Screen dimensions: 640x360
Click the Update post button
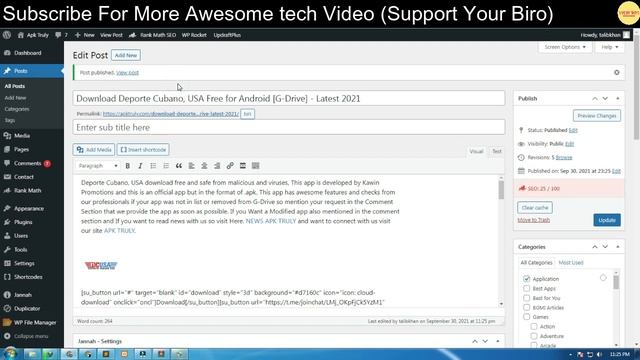[607, 220]
